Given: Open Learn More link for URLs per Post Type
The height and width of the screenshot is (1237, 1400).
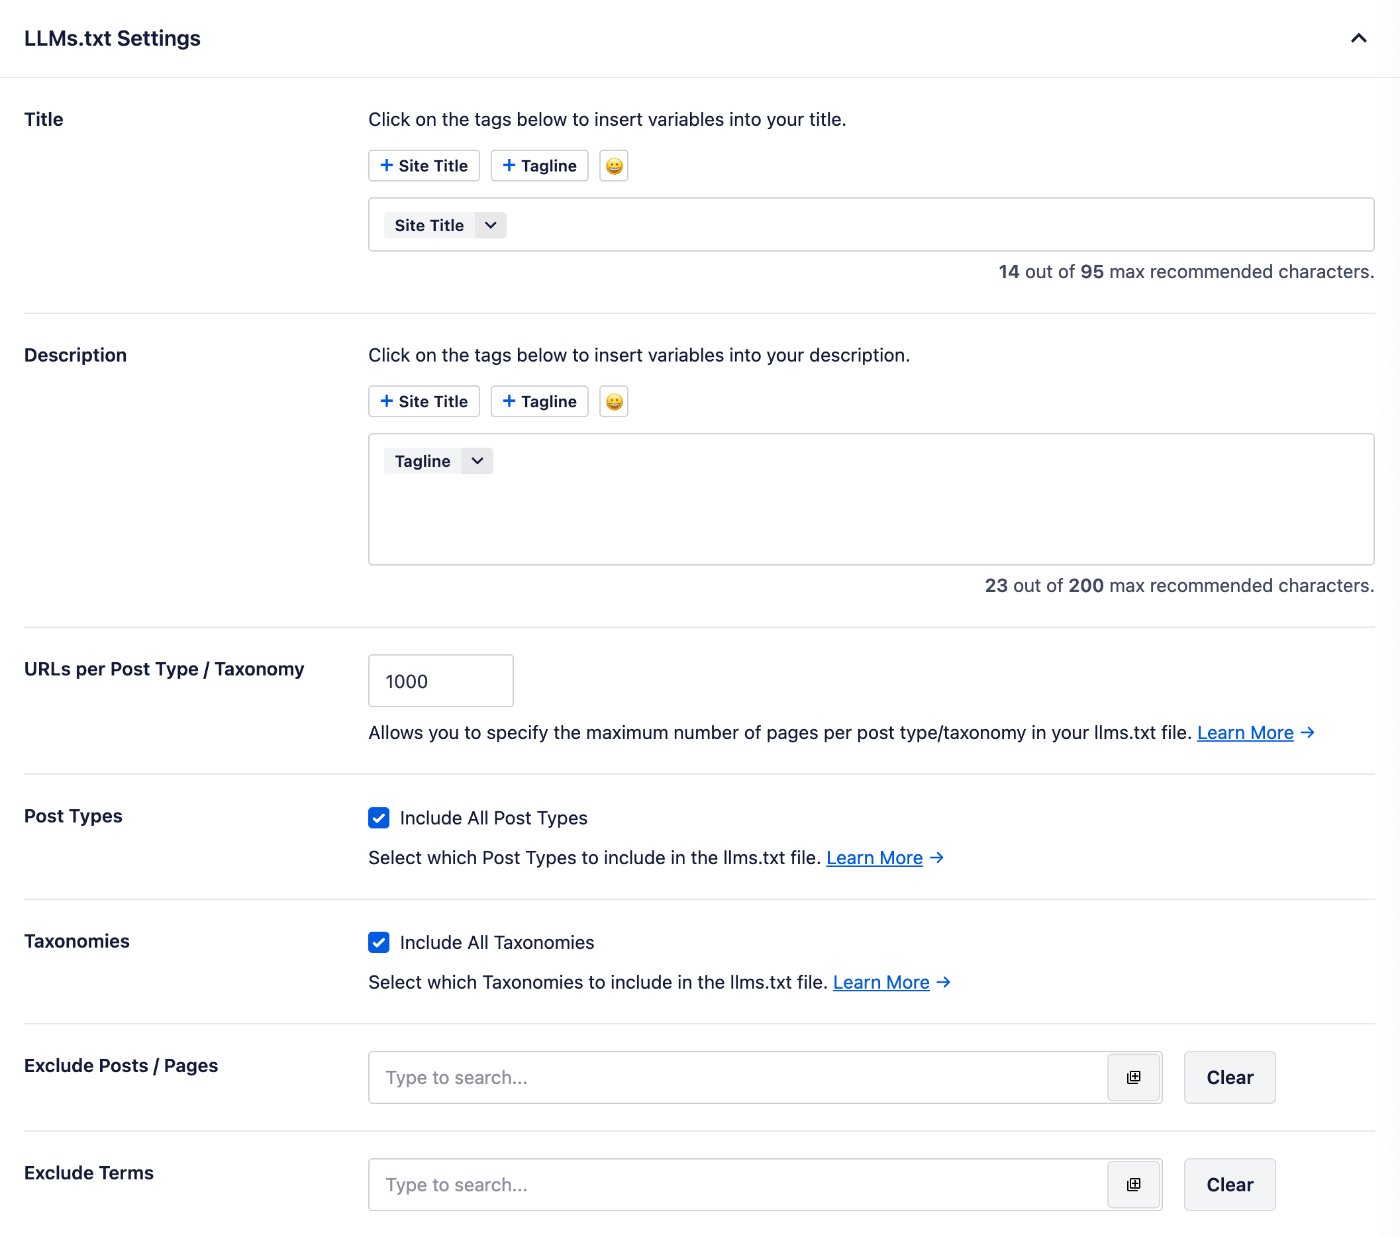Looking at the screenshot, I should pyautogui.click(x=1245, y=733).
